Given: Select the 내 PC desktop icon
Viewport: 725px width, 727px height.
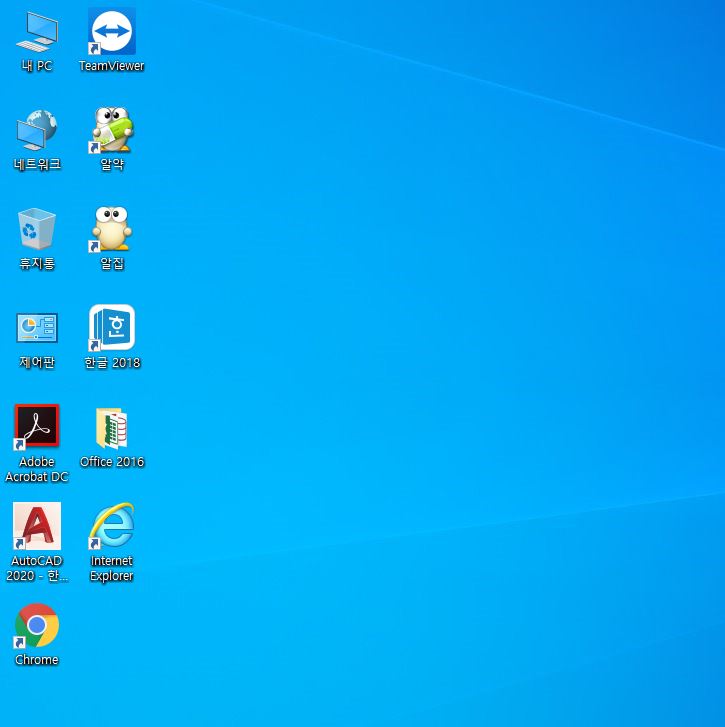Looking at the screenshot, I should (x=37, y=32).
